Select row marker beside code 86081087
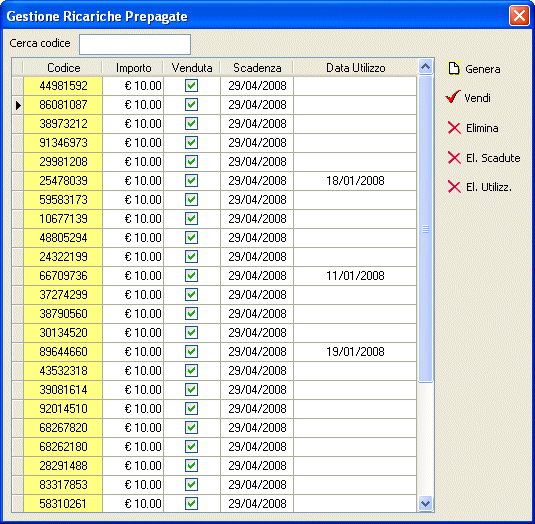This screenshot has height=524, width=535. coord(18,105)
